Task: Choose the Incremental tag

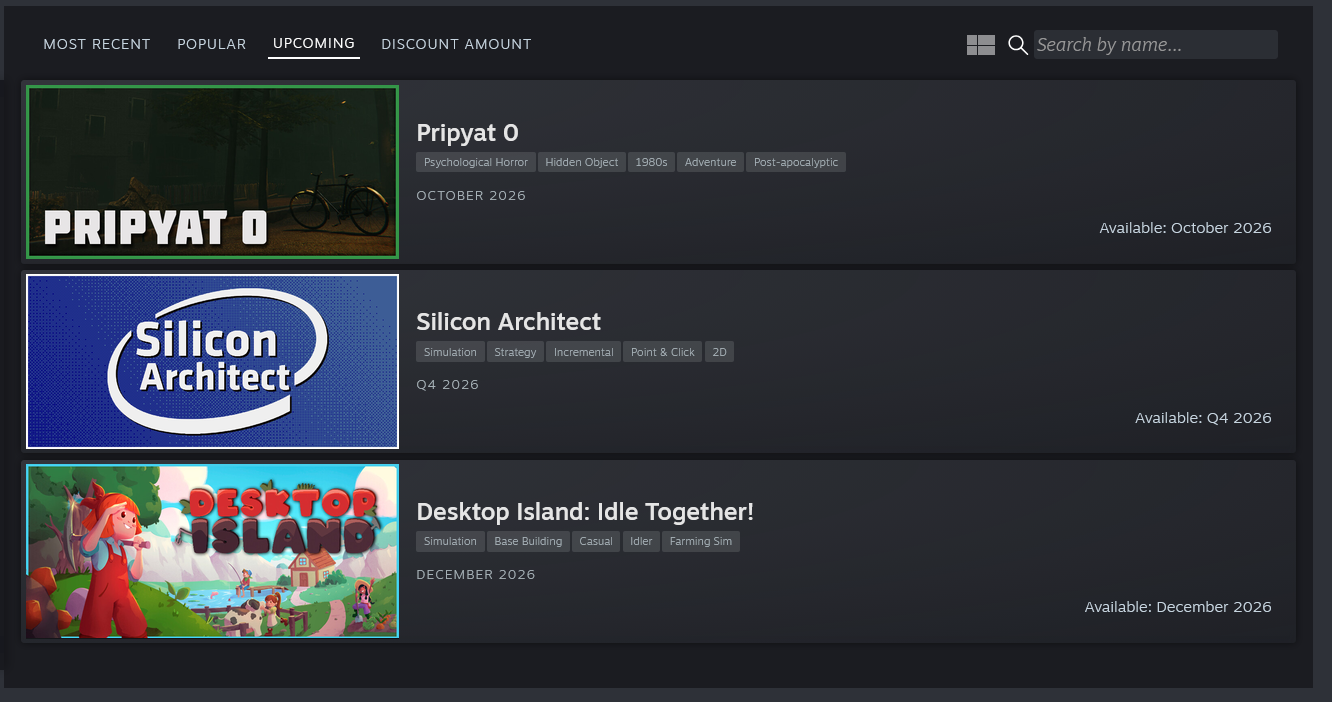Action: tap(584, 352)
